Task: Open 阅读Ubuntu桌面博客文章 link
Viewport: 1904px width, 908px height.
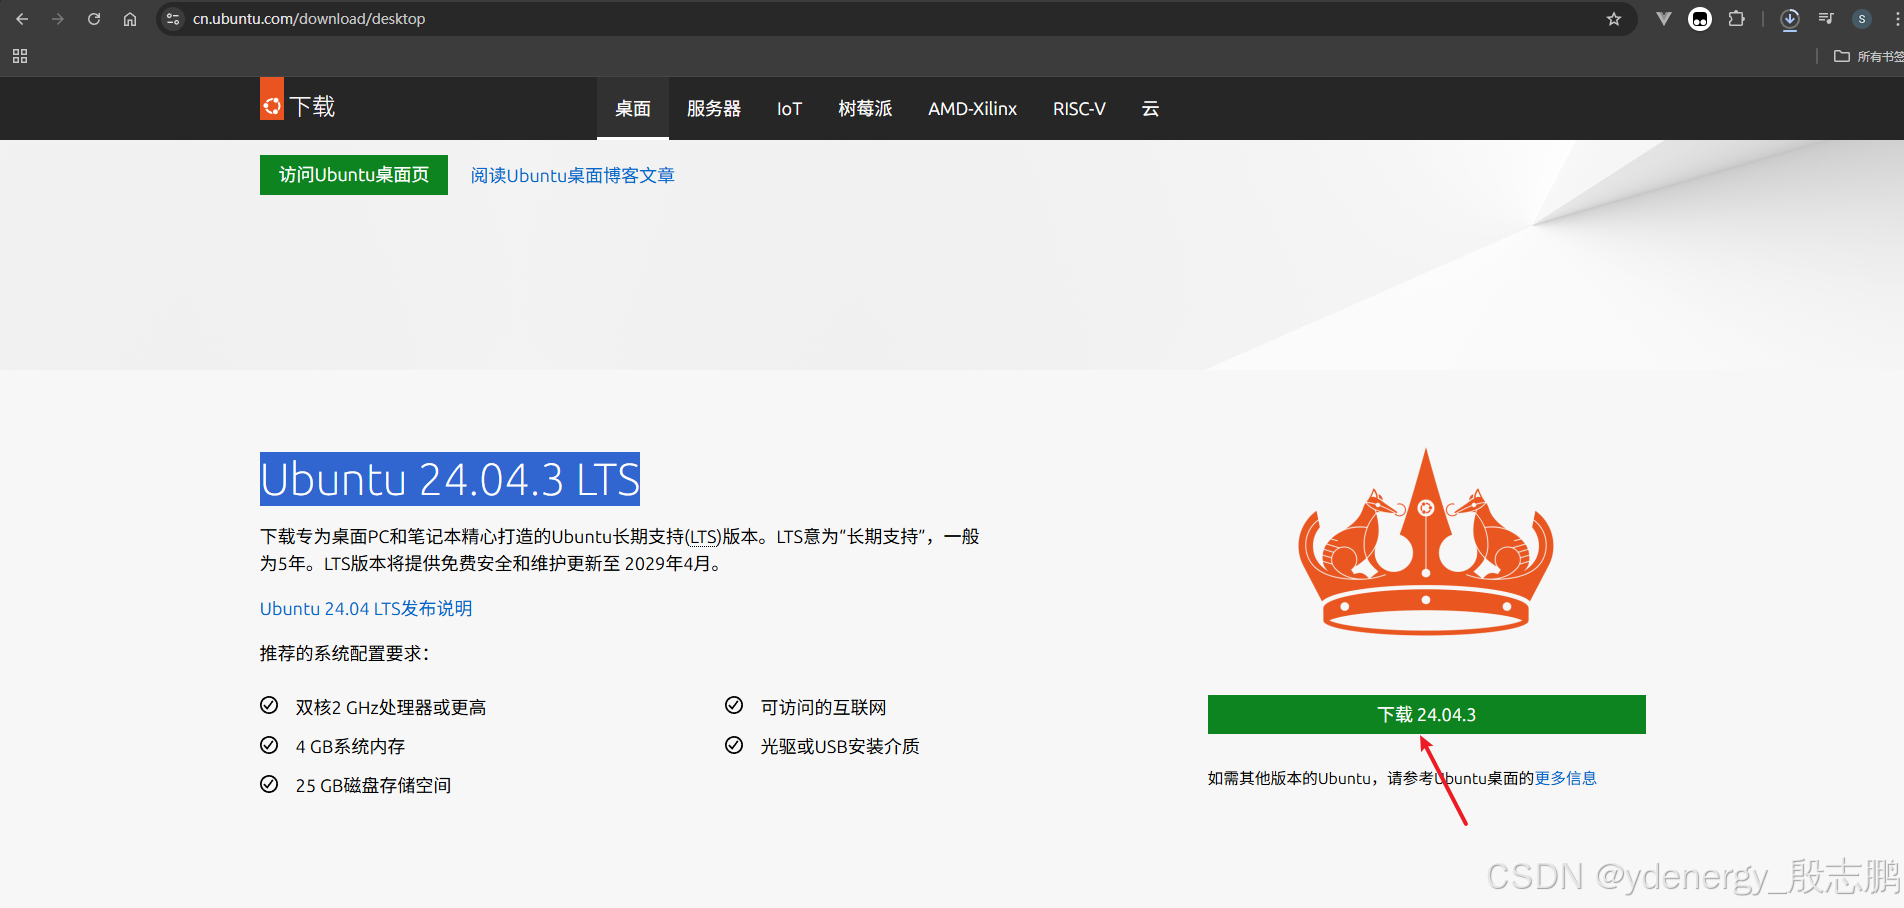Action: point(573,175)
